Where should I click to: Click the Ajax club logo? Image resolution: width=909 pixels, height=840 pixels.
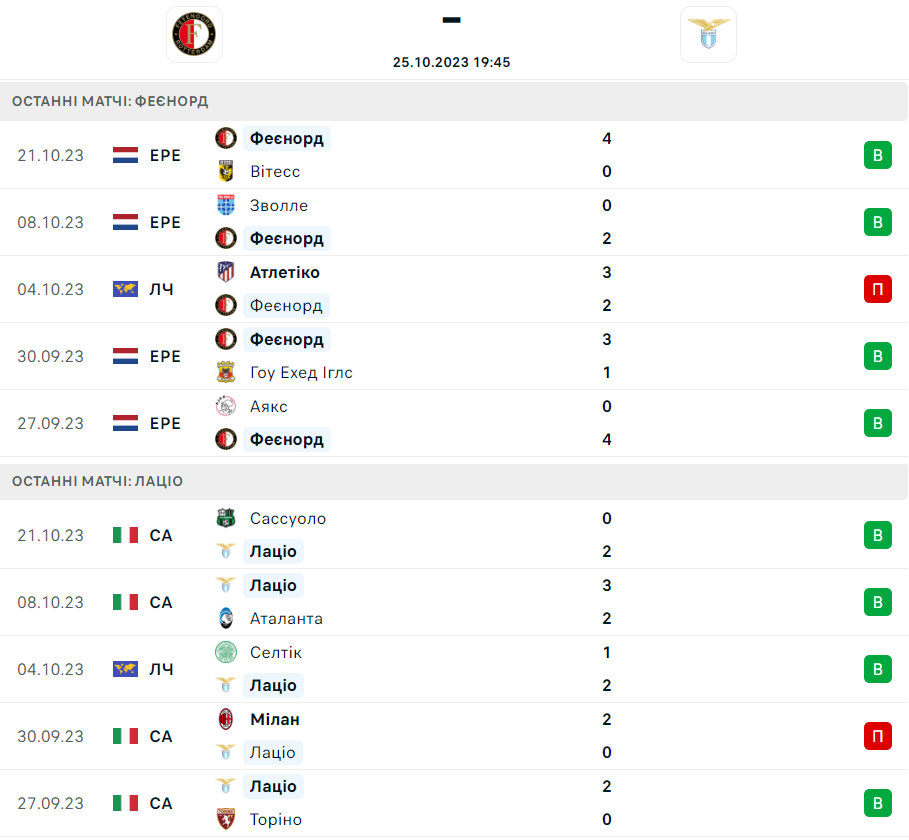(x=226, y=406)
